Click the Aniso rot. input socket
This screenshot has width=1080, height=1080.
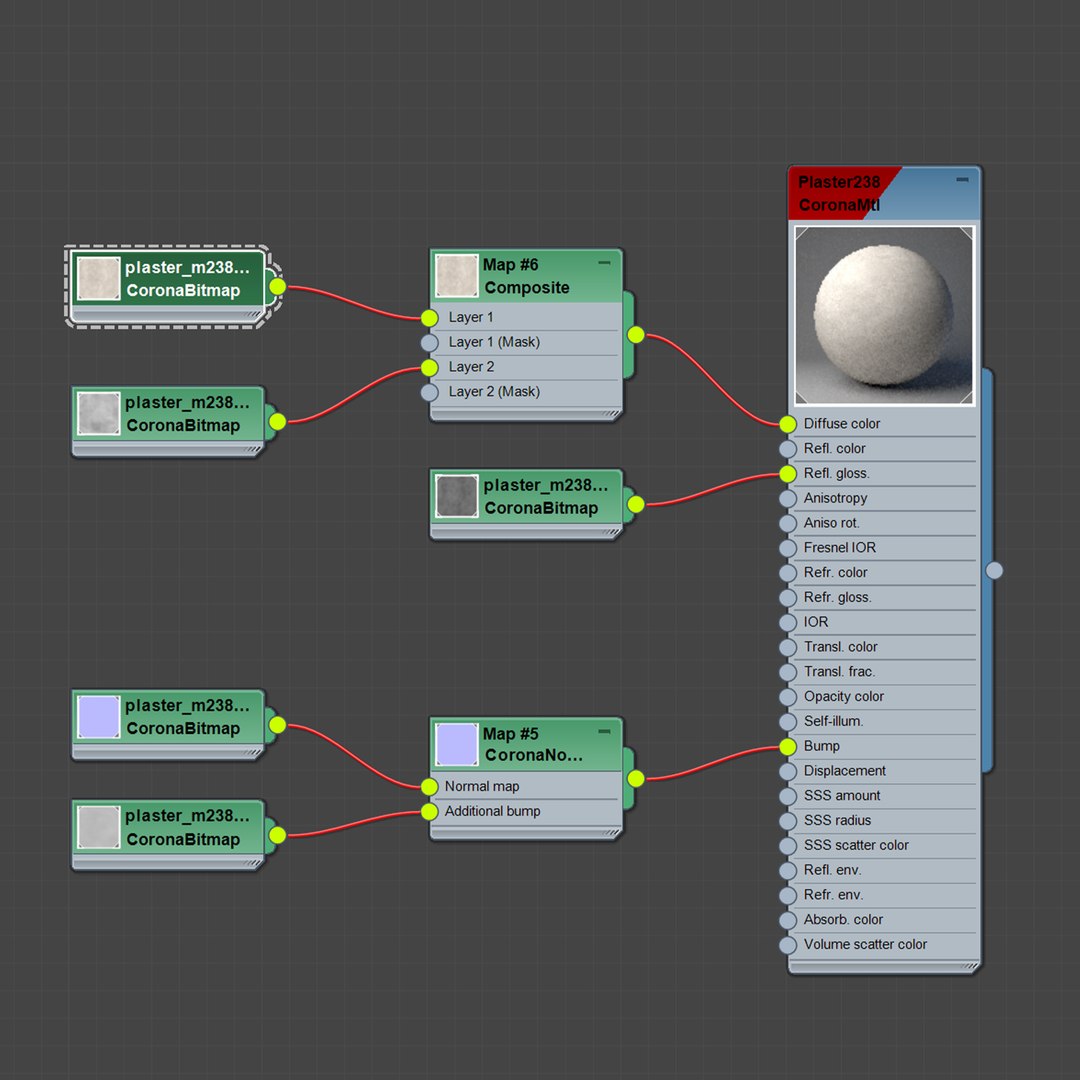pyautogui.click(x=788, y=523)
